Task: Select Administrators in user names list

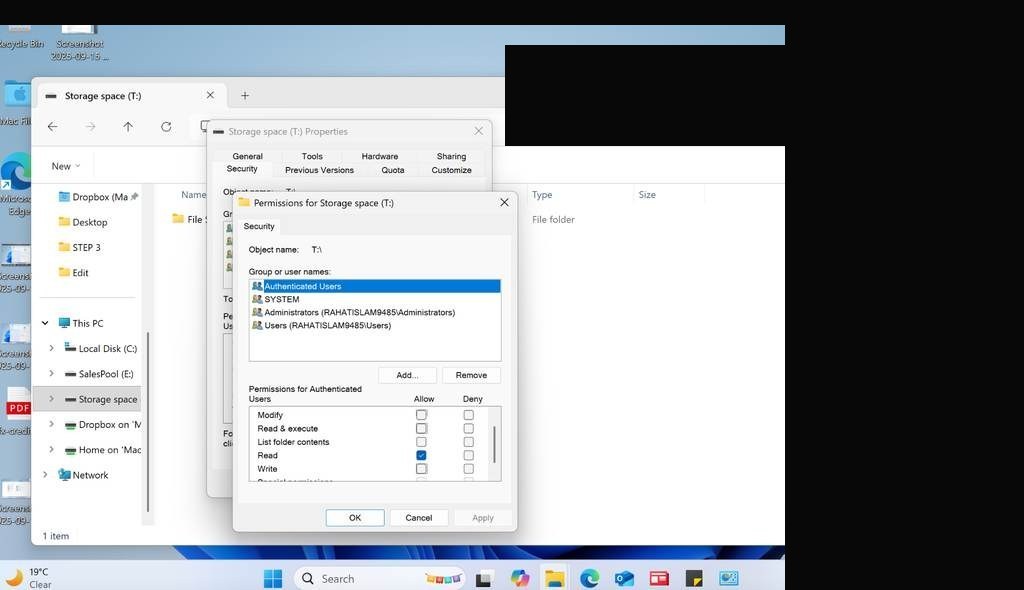Action: (x=374, y=312)
